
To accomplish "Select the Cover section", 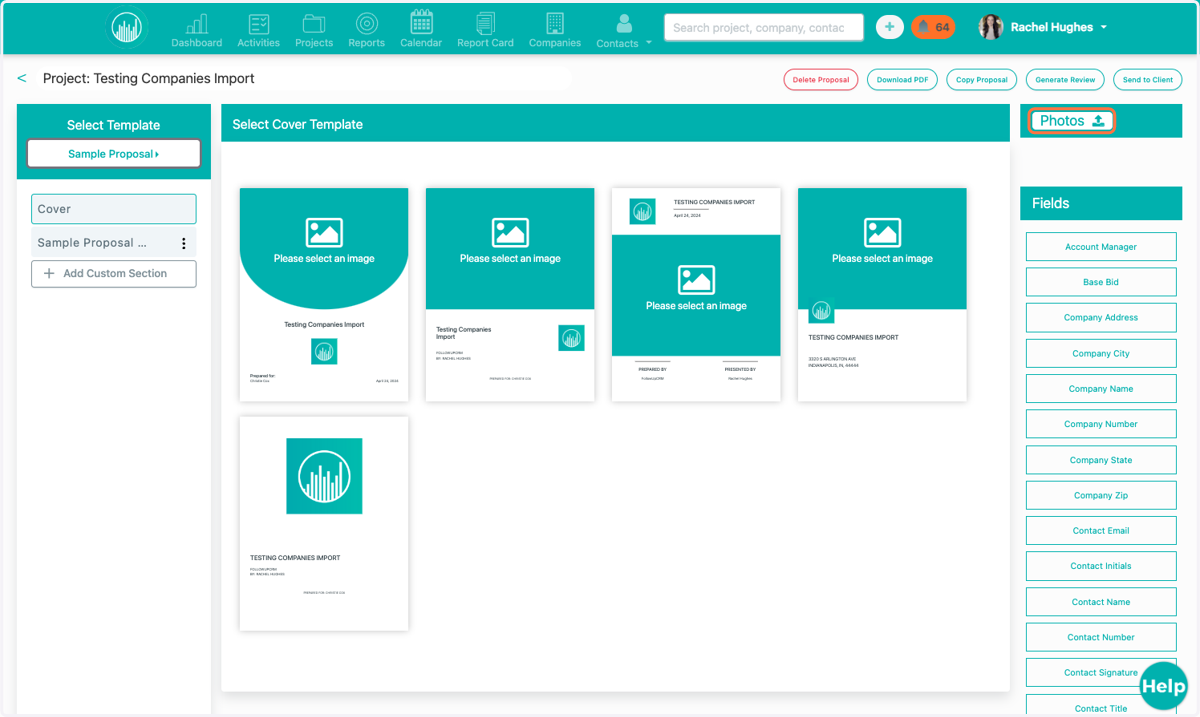I will (x=114, y=209).
